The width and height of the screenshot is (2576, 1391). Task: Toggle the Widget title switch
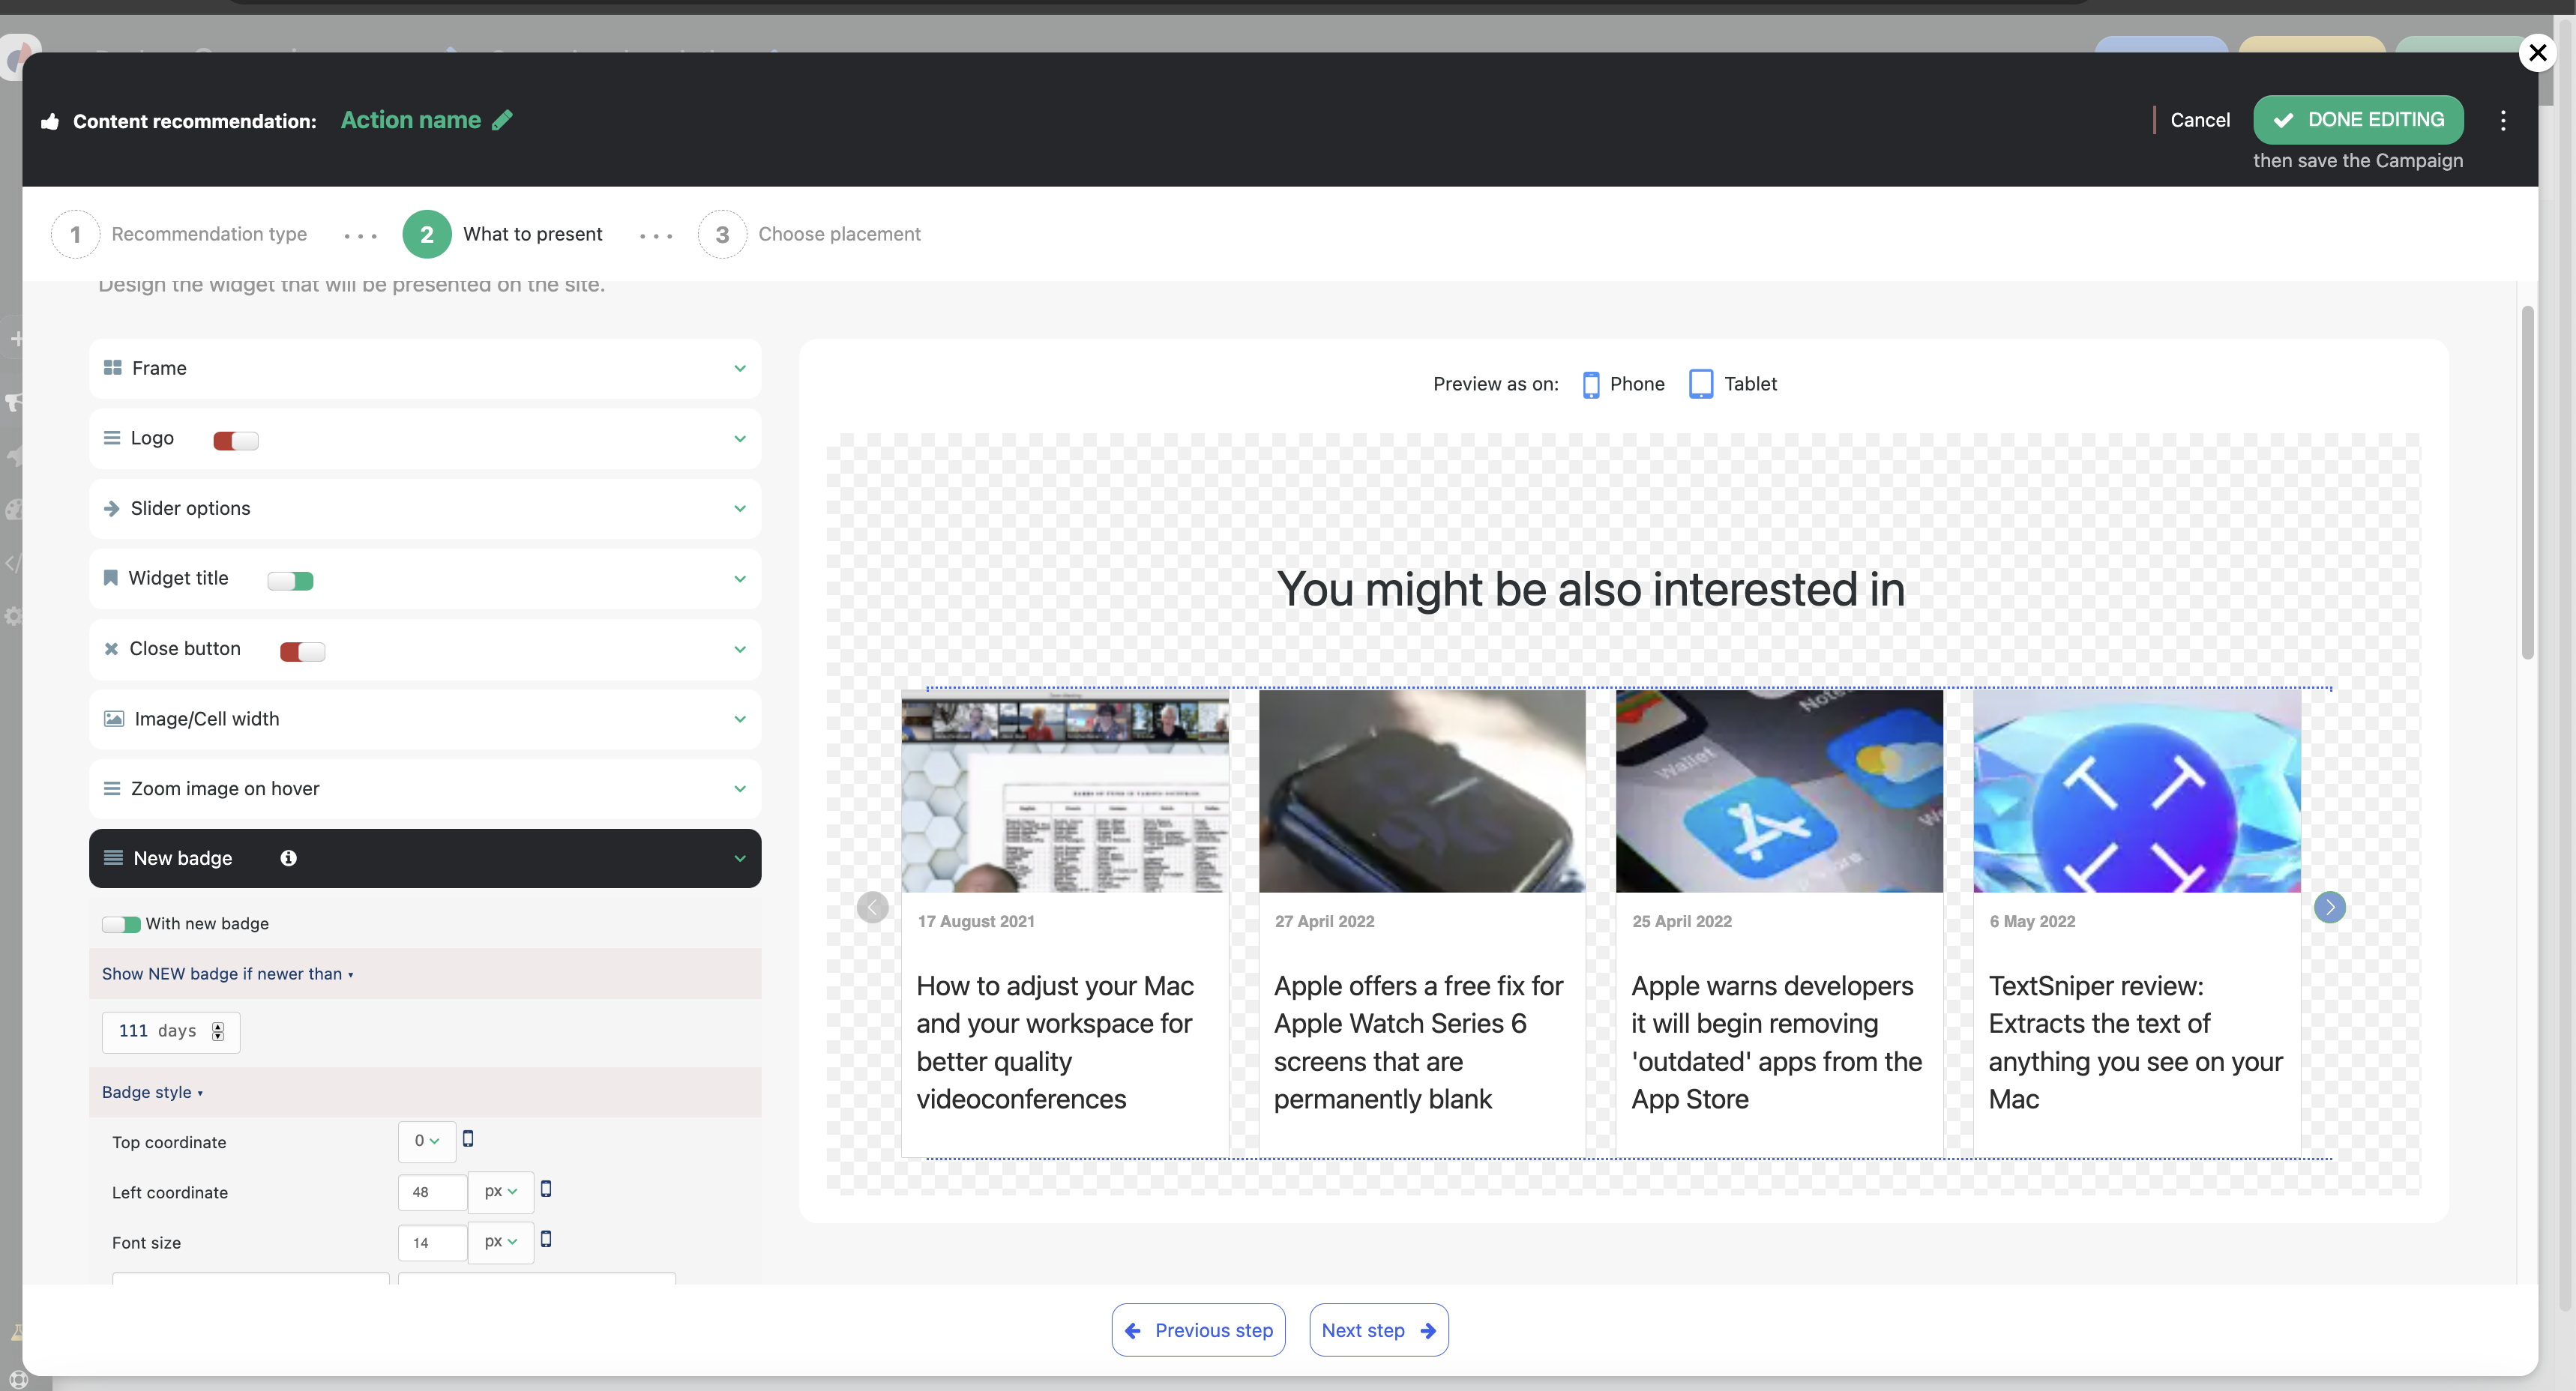pyautogui.click(x=290, y=581)
